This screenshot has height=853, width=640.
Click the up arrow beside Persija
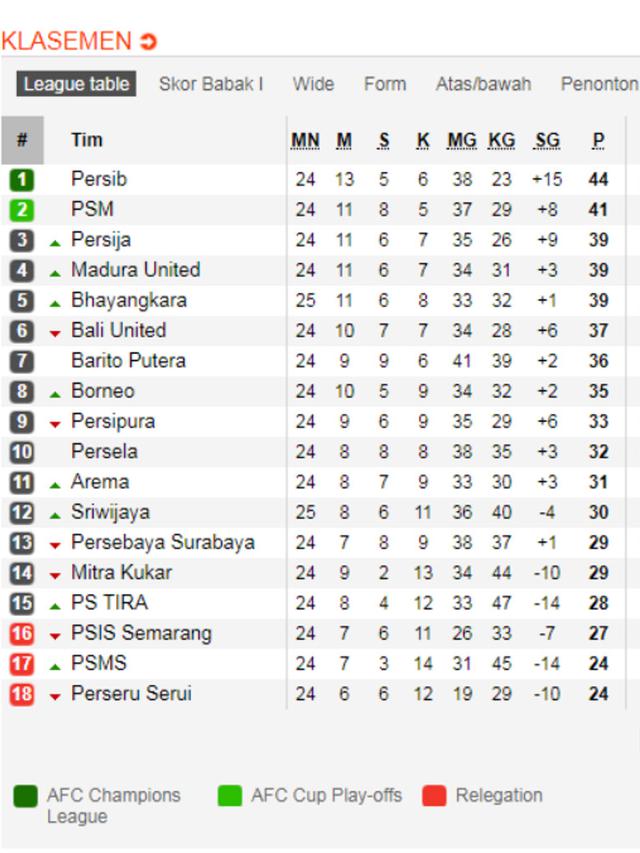click(56, 240)
